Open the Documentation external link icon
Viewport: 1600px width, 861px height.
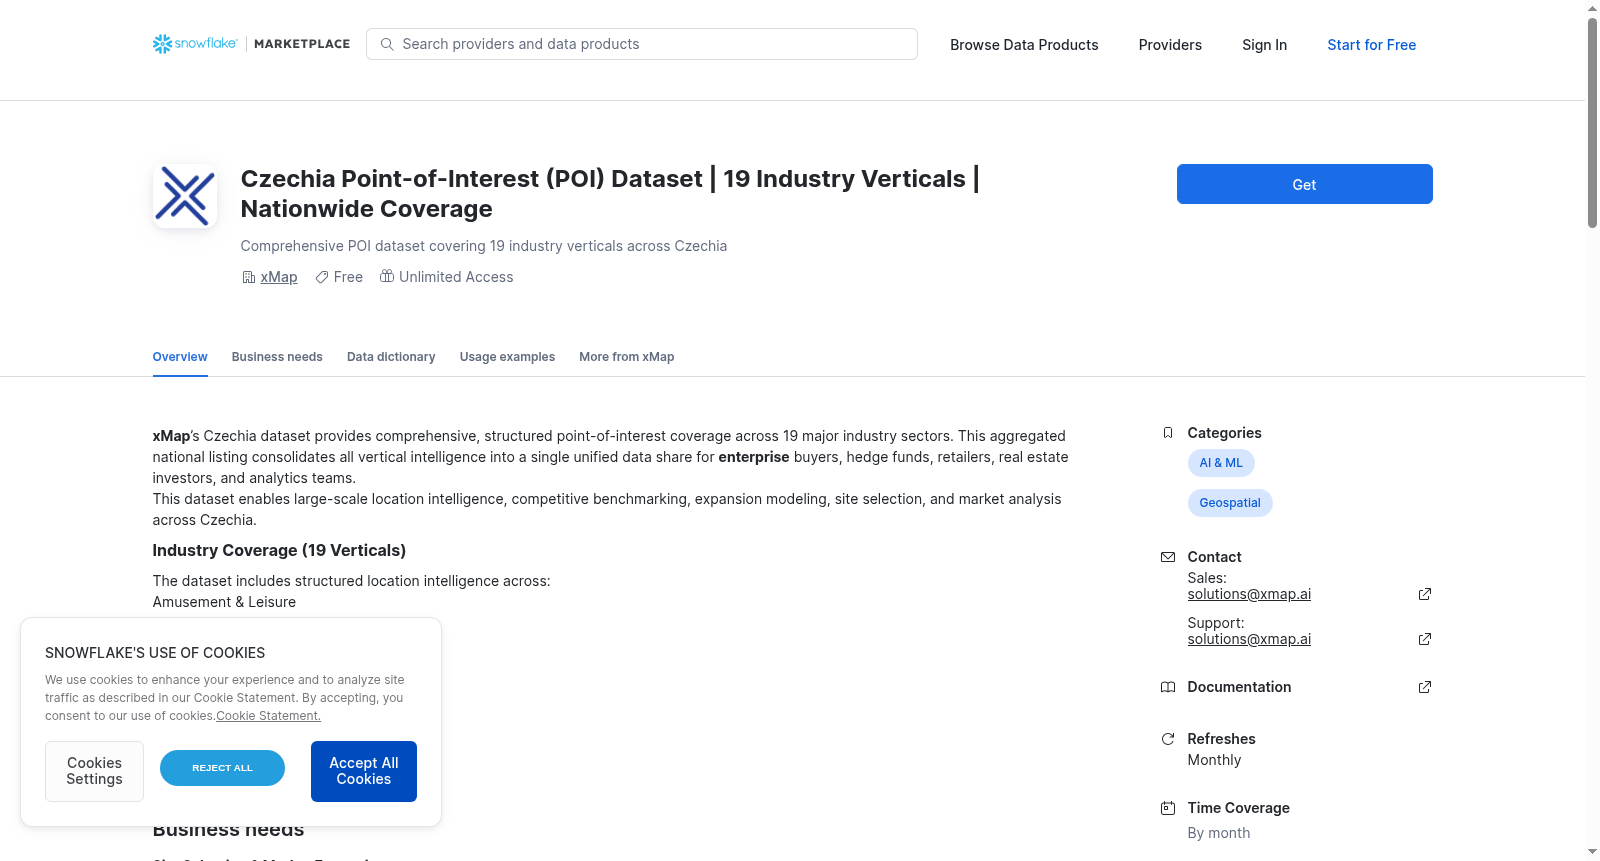(1425, 687)
